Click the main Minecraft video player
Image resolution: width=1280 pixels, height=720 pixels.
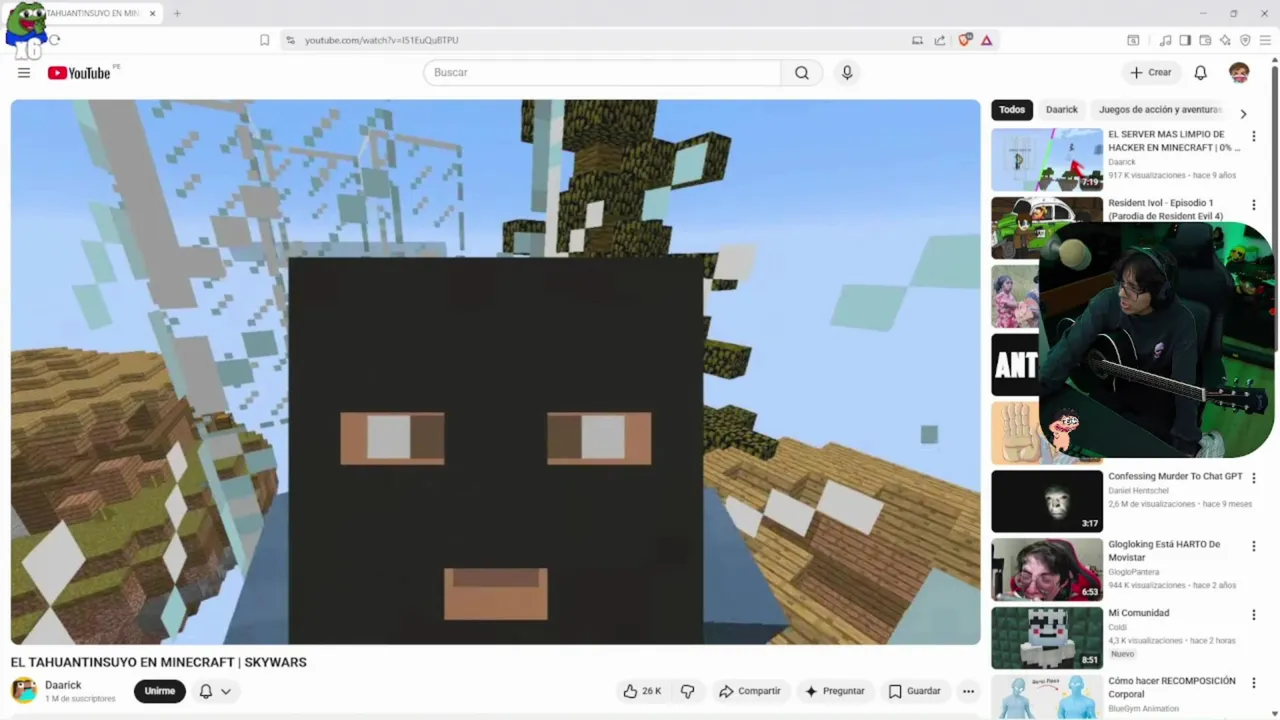(x=495, y=372)
